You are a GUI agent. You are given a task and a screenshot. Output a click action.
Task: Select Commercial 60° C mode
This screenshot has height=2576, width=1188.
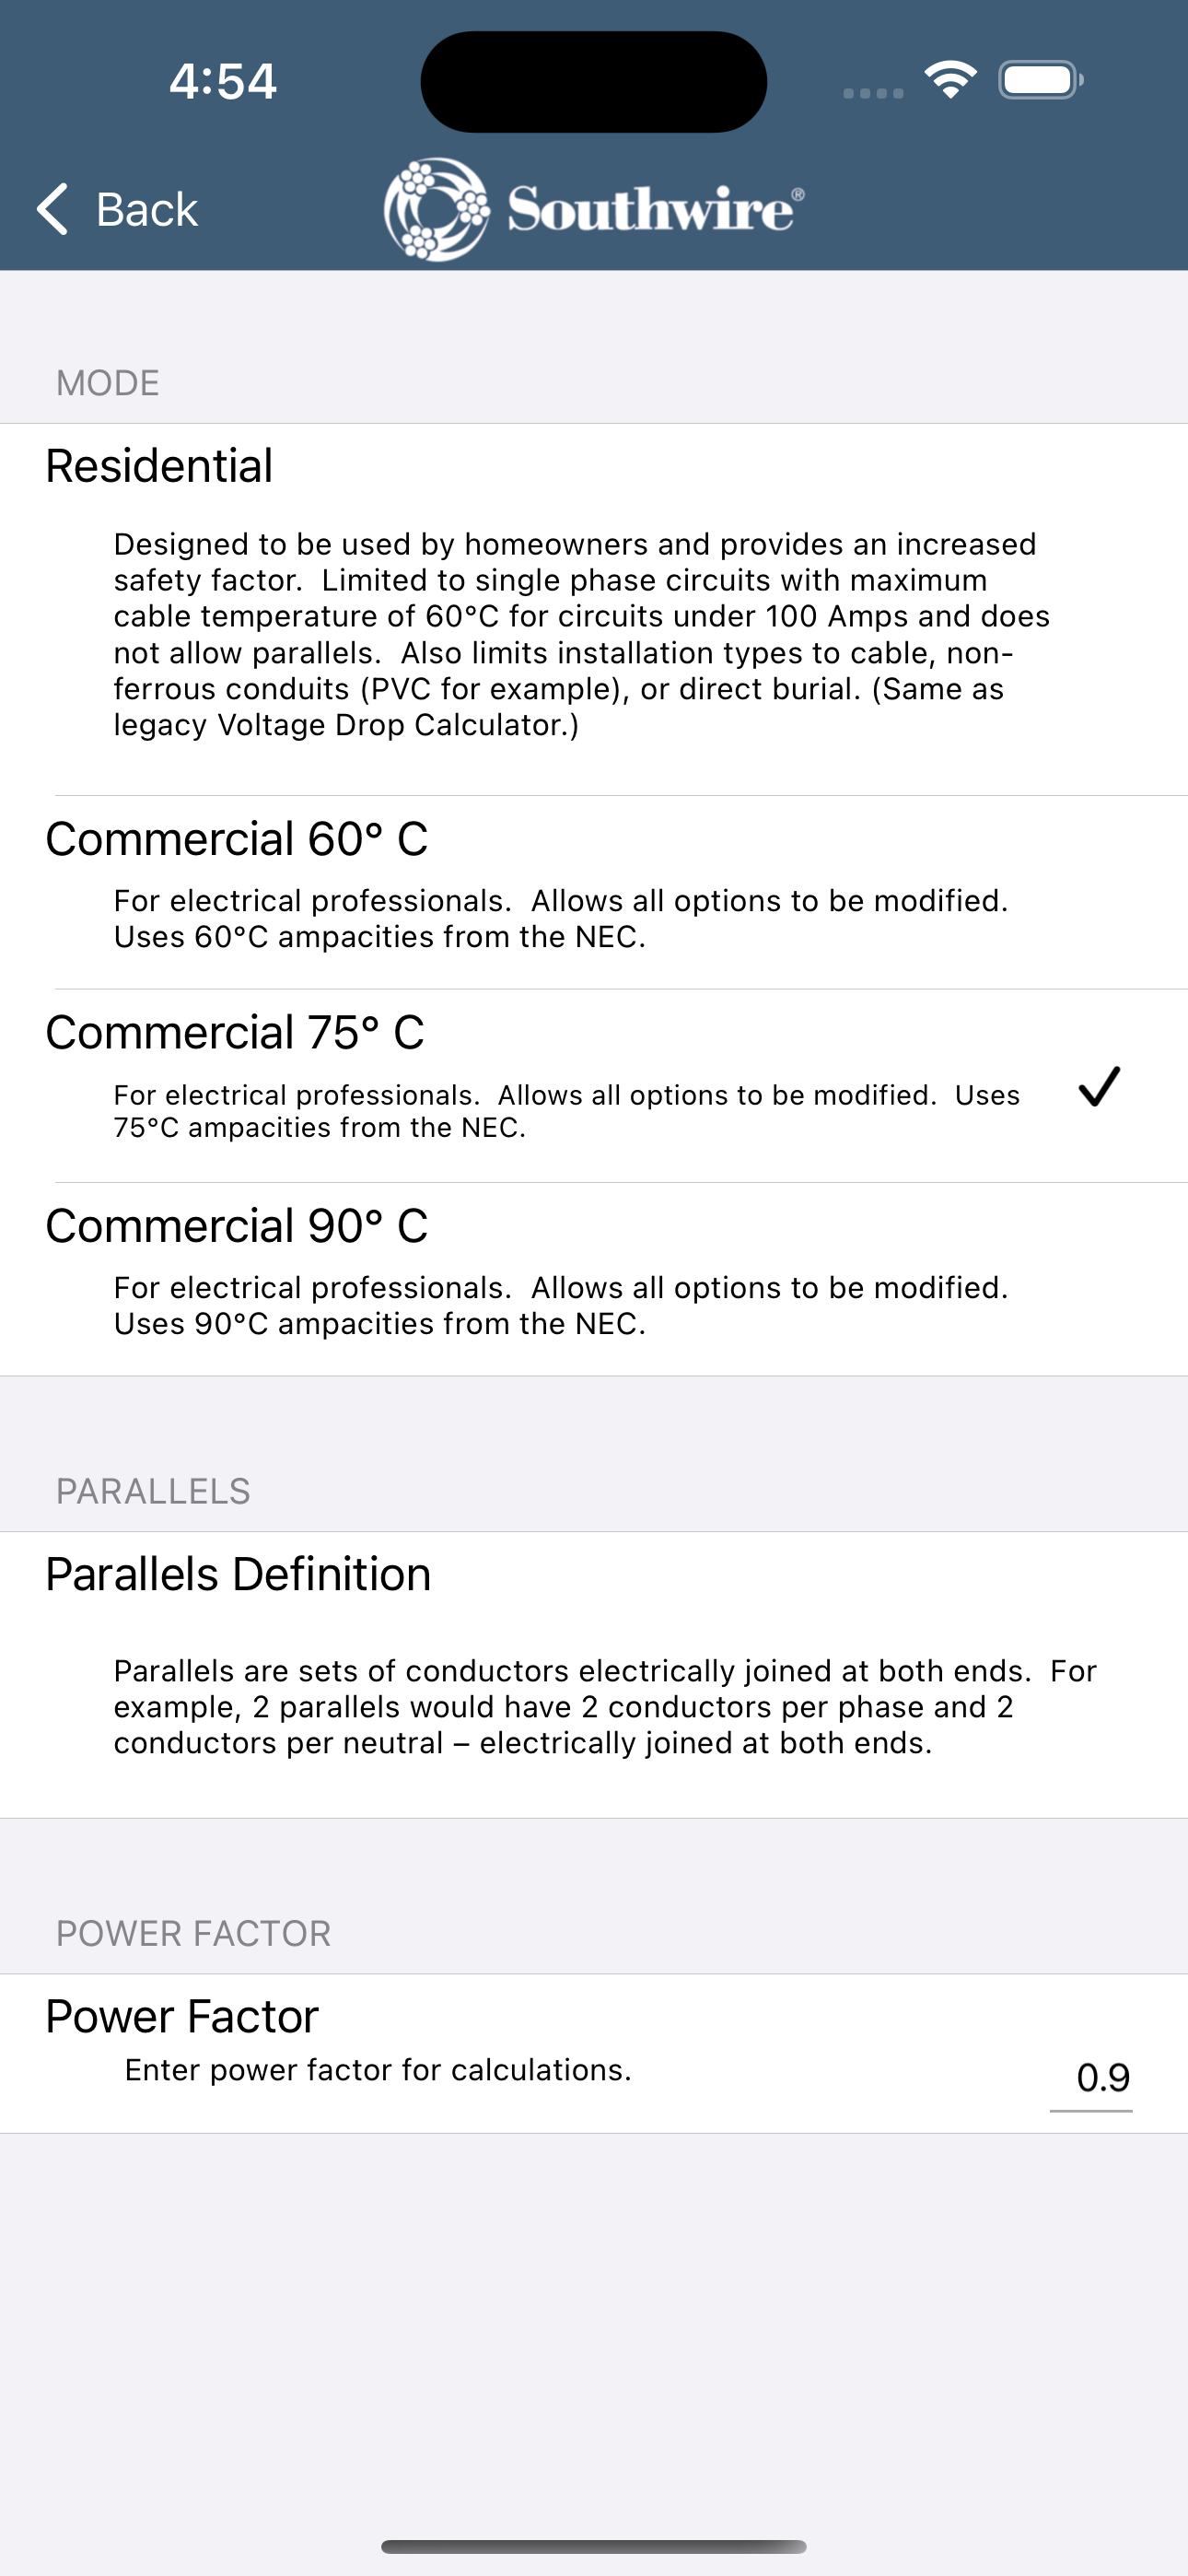click(594, 892)
